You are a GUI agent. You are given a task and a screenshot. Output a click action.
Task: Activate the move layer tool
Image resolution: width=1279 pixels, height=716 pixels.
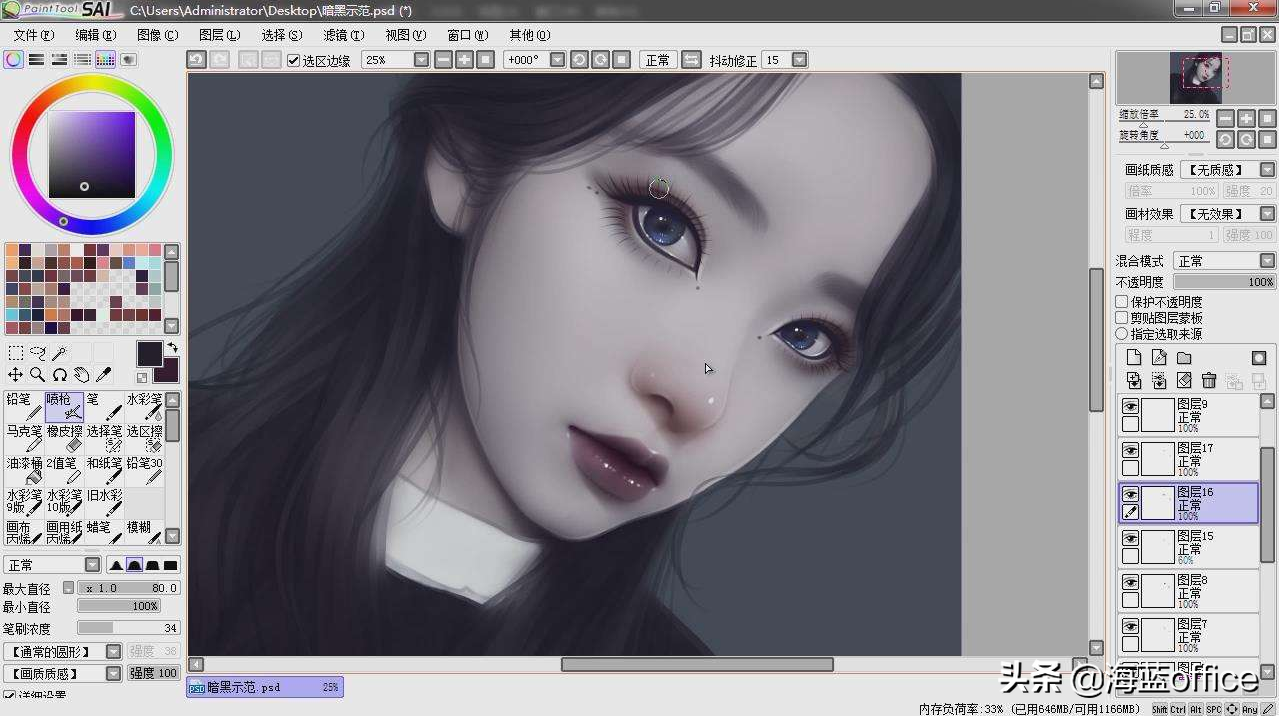point(16,375)
